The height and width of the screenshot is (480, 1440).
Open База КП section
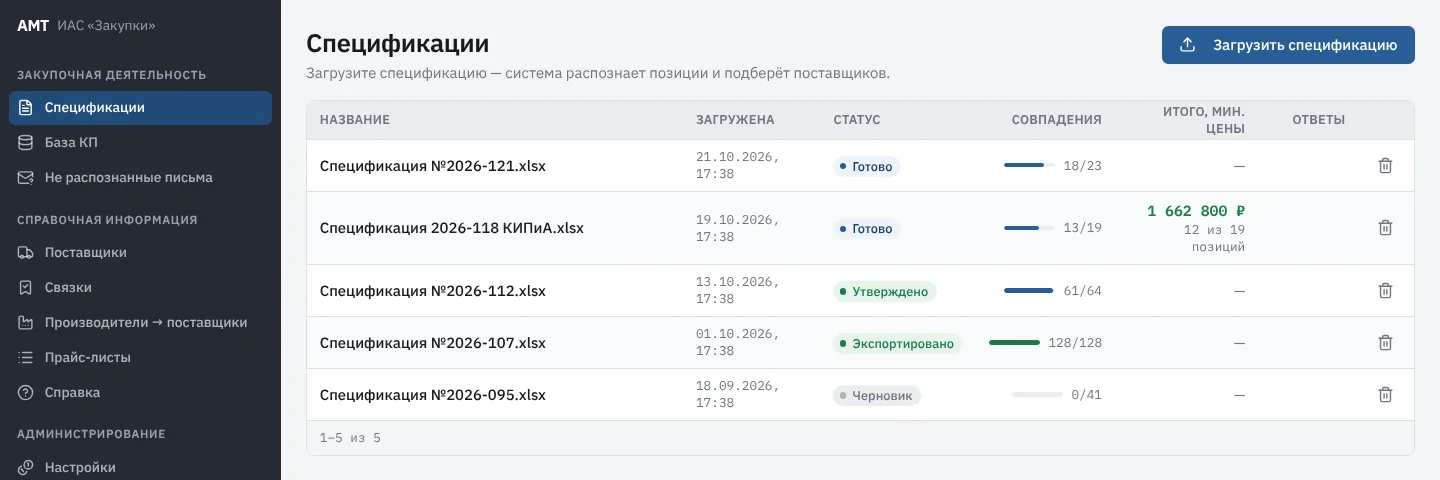point(140,143)
